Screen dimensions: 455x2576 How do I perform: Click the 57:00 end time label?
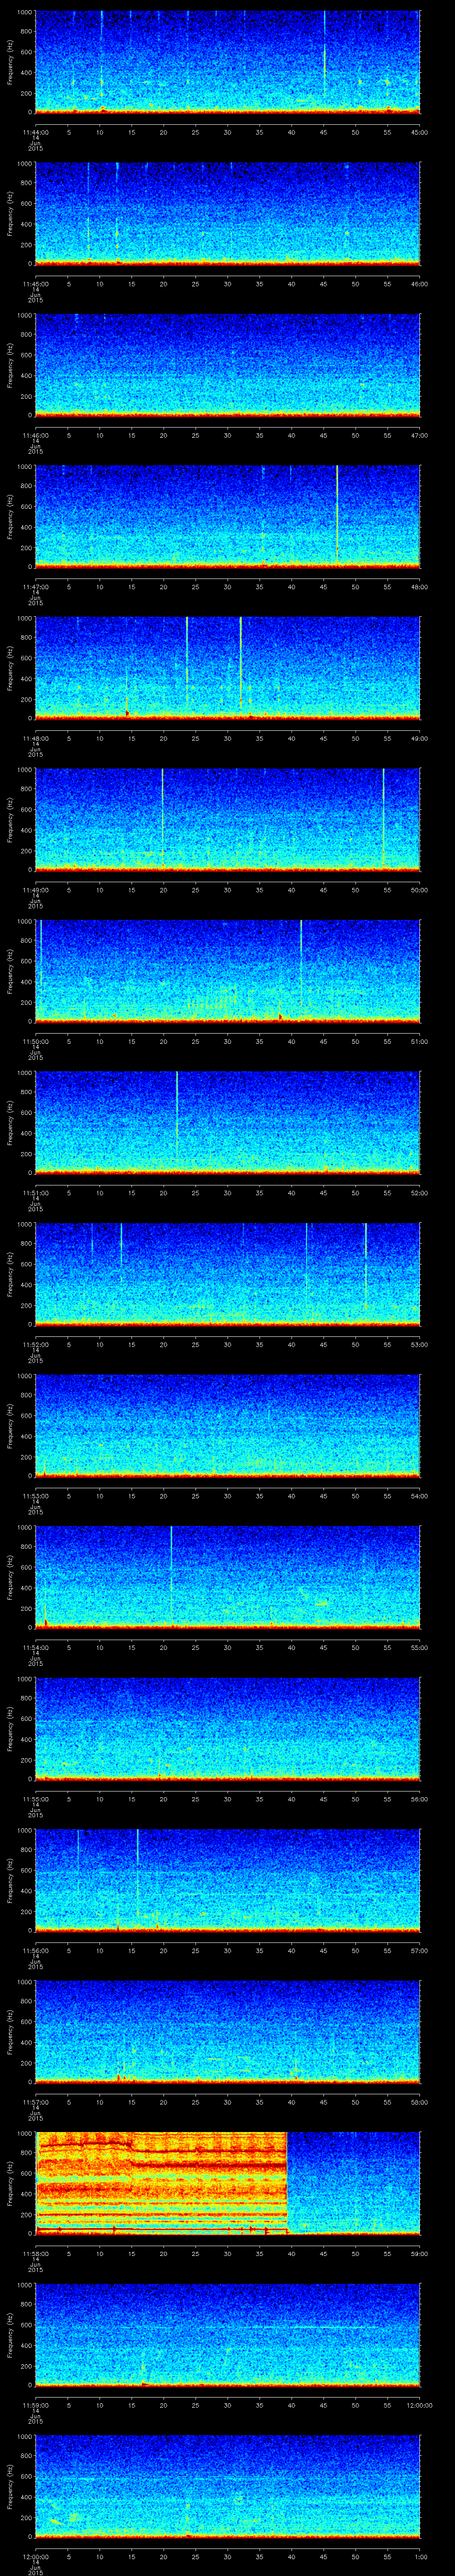[420, 1950]
